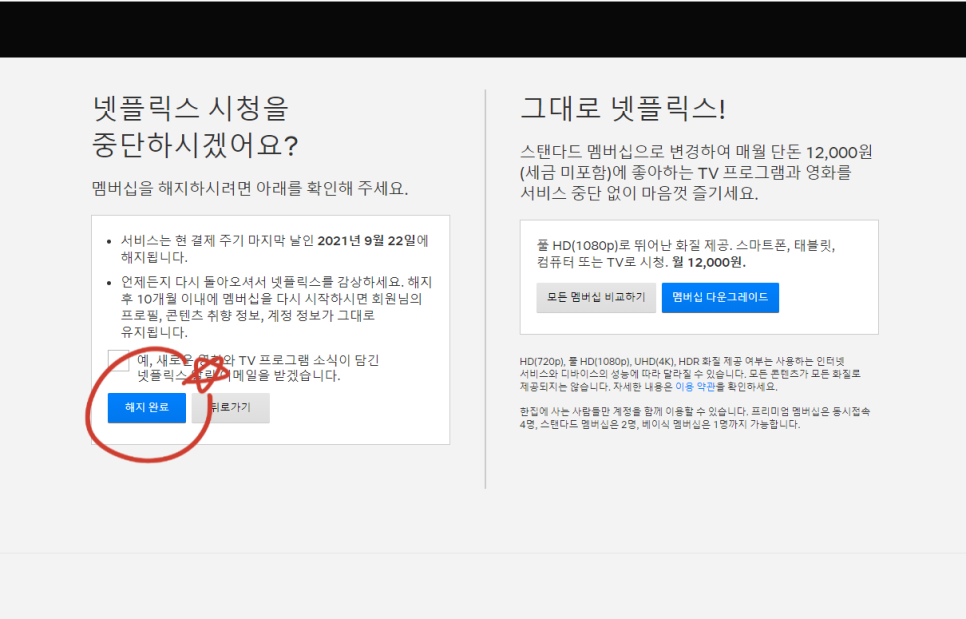Click the heading 넷플릭스 시청을 중단하시겠어요?
This screenshot has height=619, width=966.
[195, 126]
